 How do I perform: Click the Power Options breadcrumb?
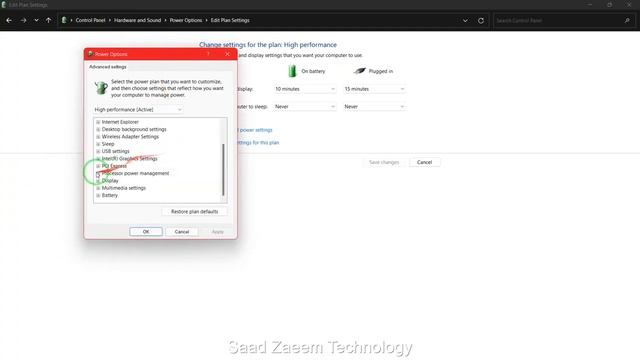point(186,20)
